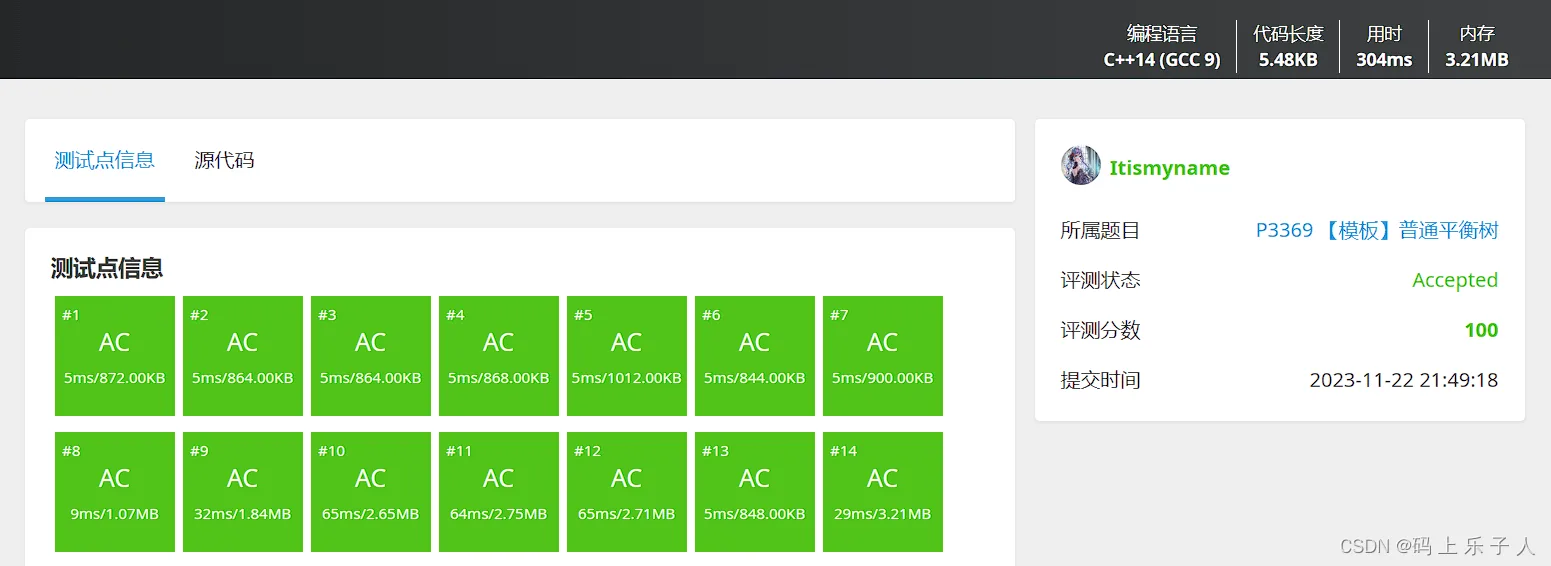Click test case #5 with 1012.00KB memory

tap(627, 356)
